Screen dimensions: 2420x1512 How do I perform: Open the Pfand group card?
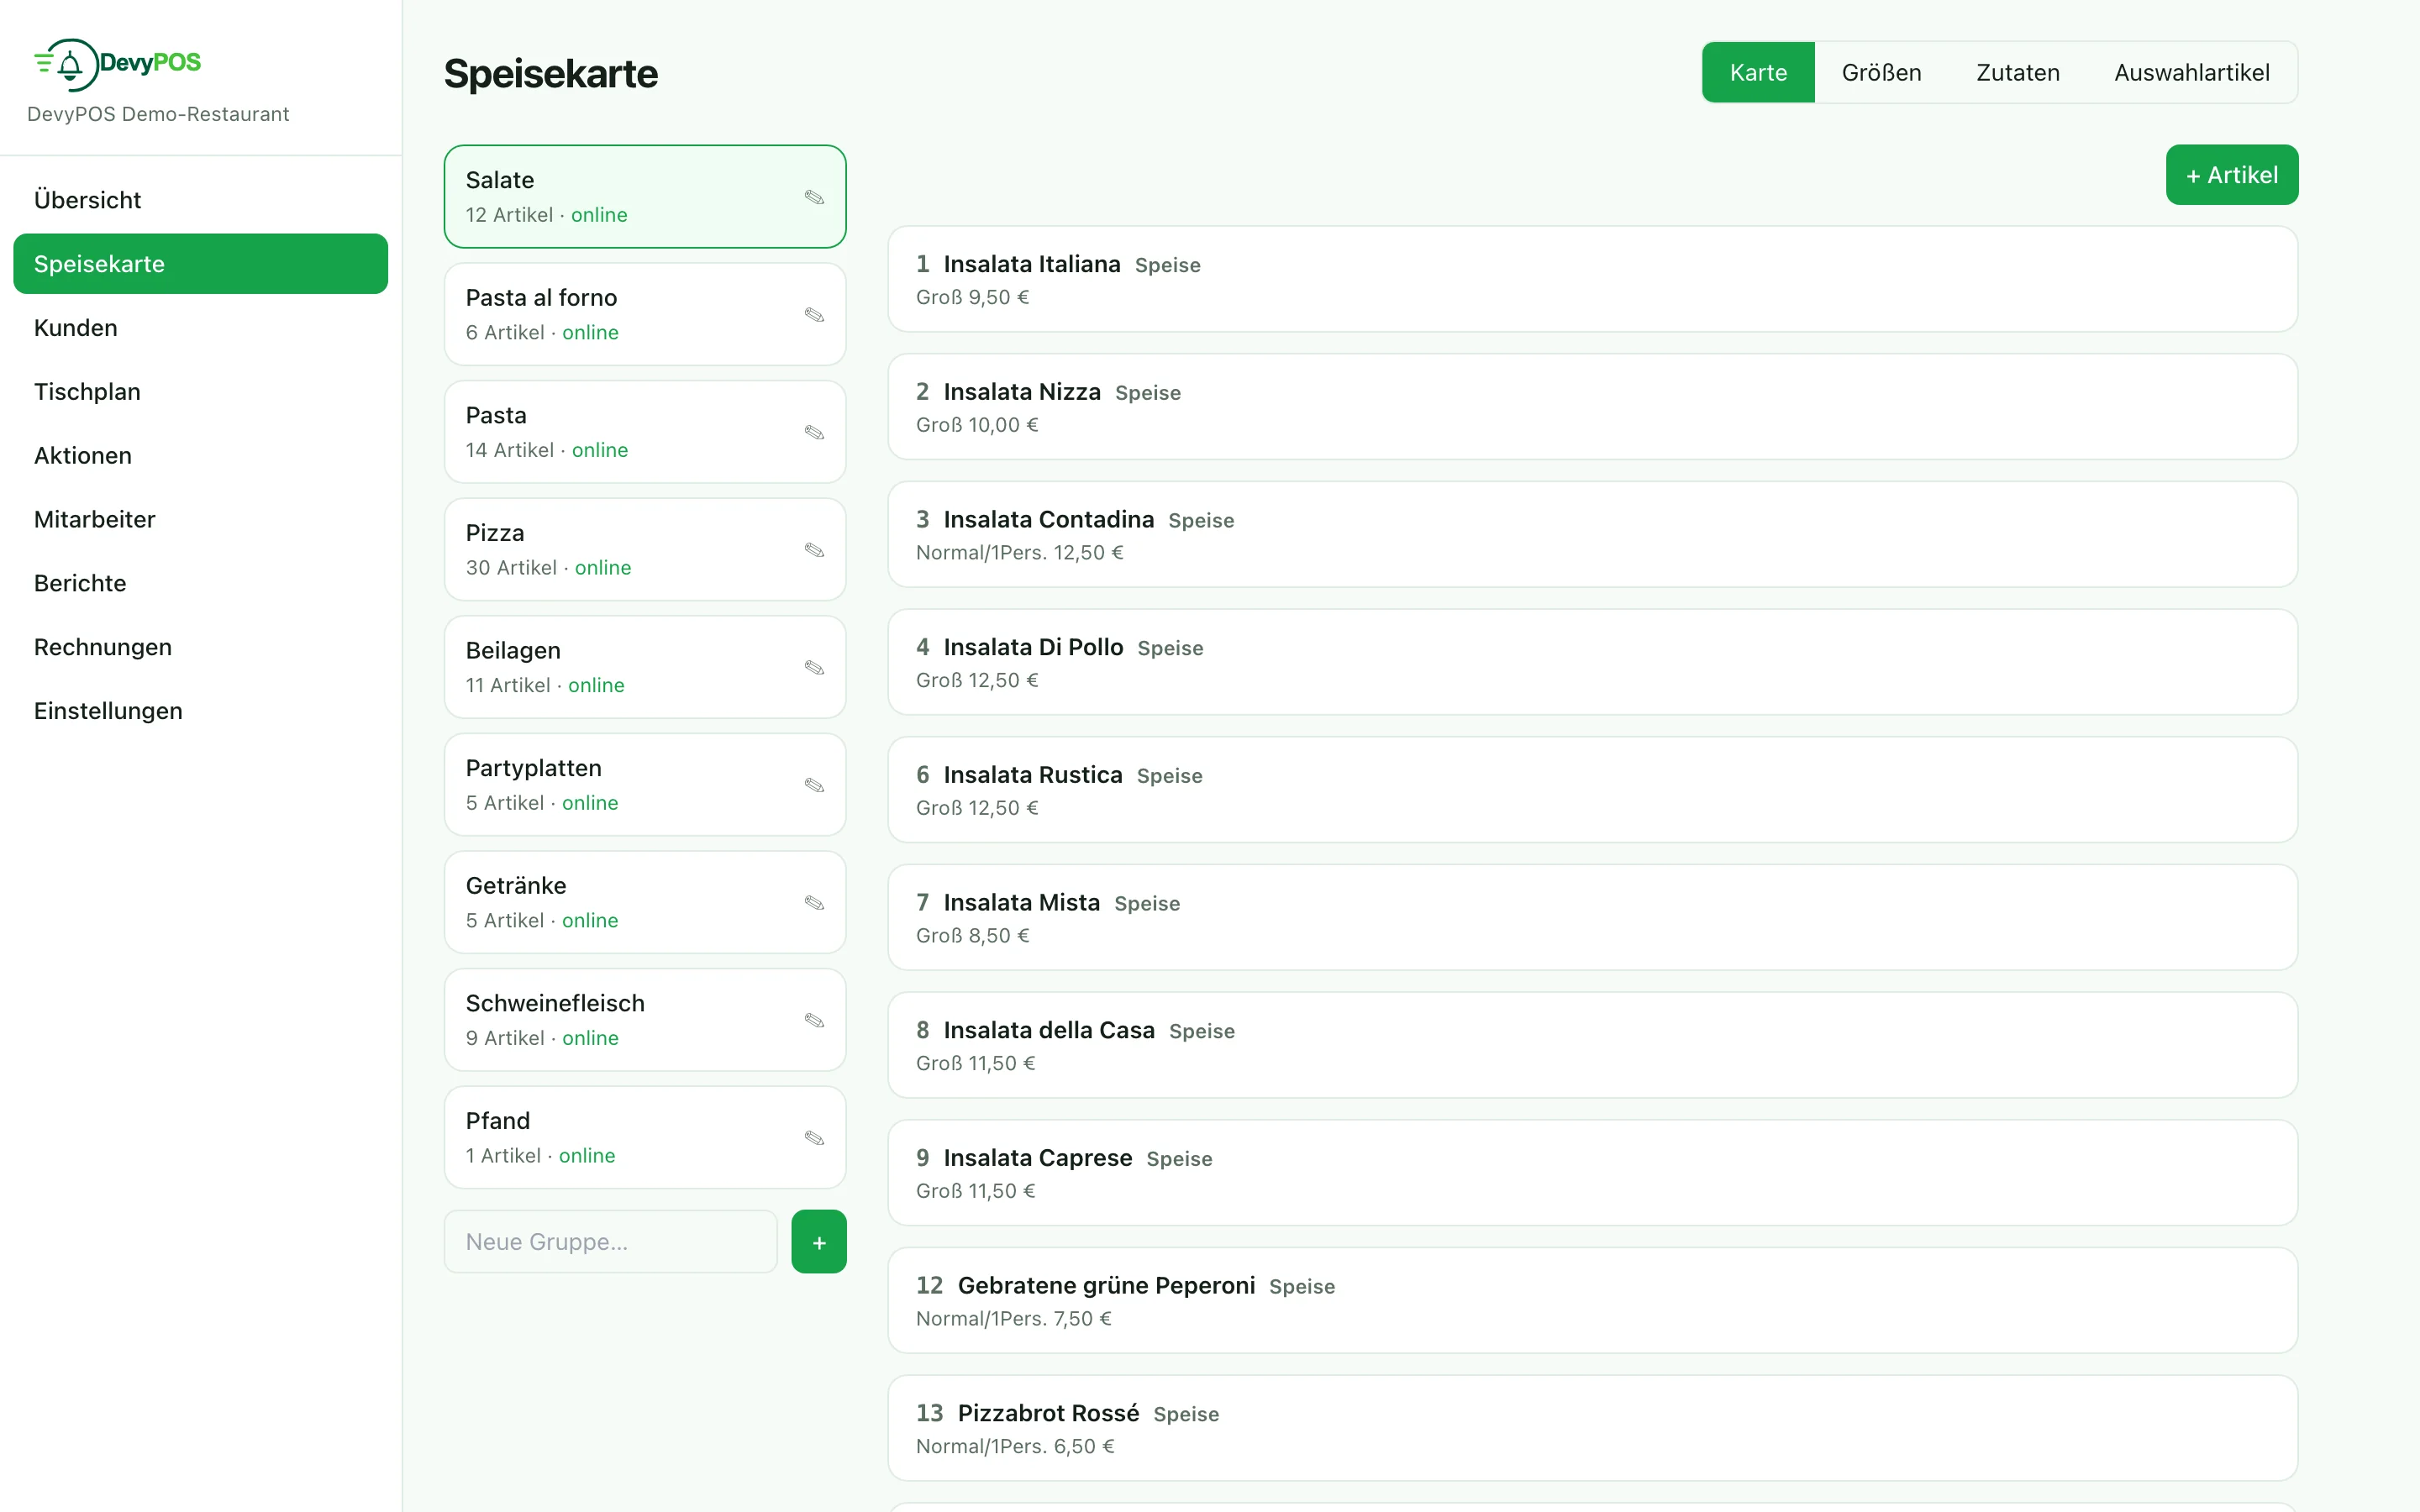point(645,1138)
